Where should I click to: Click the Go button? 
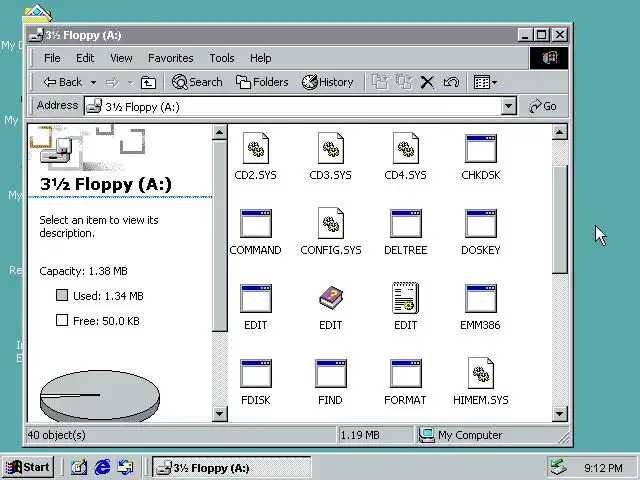[543, 107]
